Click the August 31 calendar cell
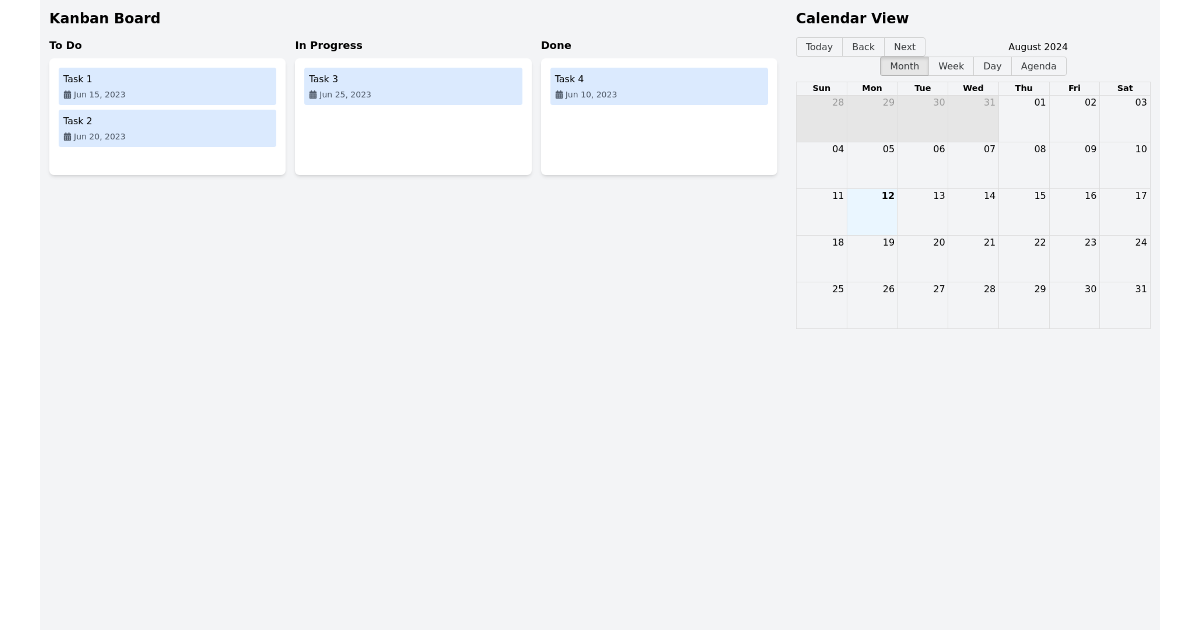The width and height of the screenshot is (1200, 630). coord(1125,304)
